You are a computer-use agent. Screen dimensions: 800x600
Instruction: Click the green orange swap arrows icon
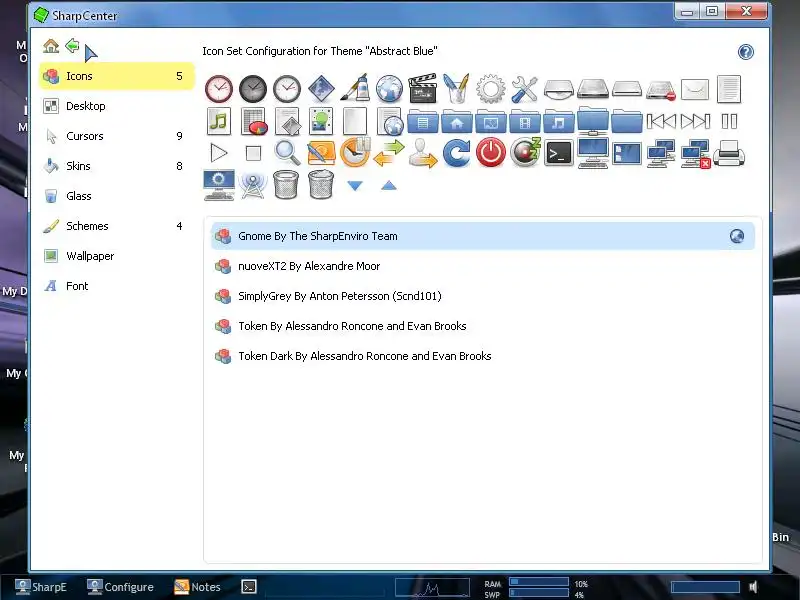pos(389,153)
